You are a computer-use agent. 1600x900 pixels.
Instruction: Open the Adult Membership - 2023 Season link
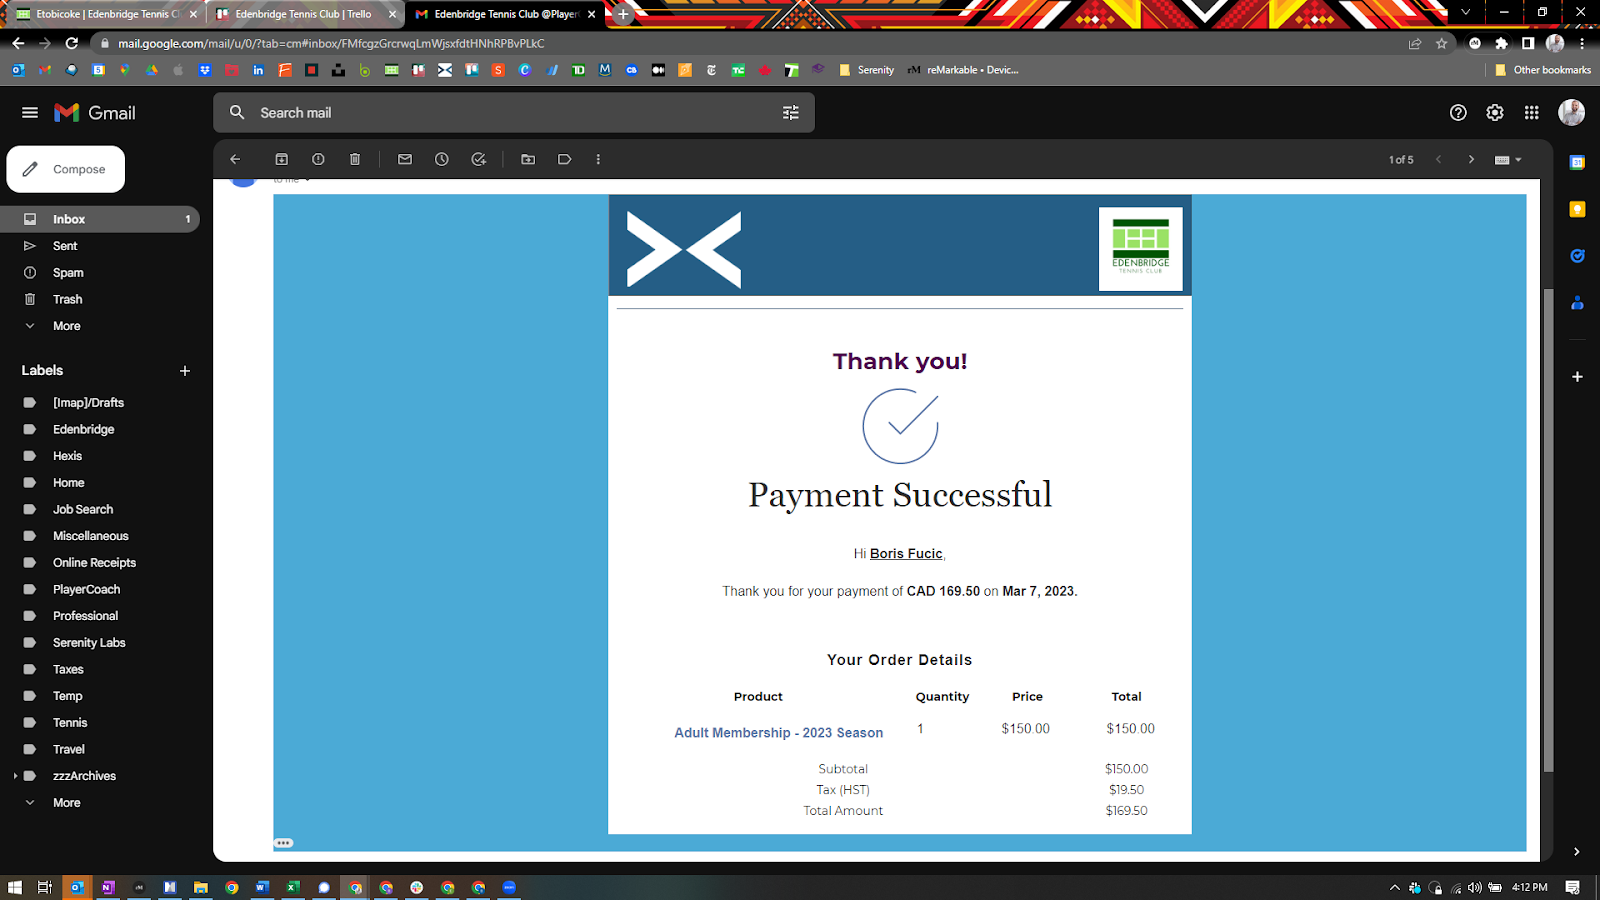(778, 733)
